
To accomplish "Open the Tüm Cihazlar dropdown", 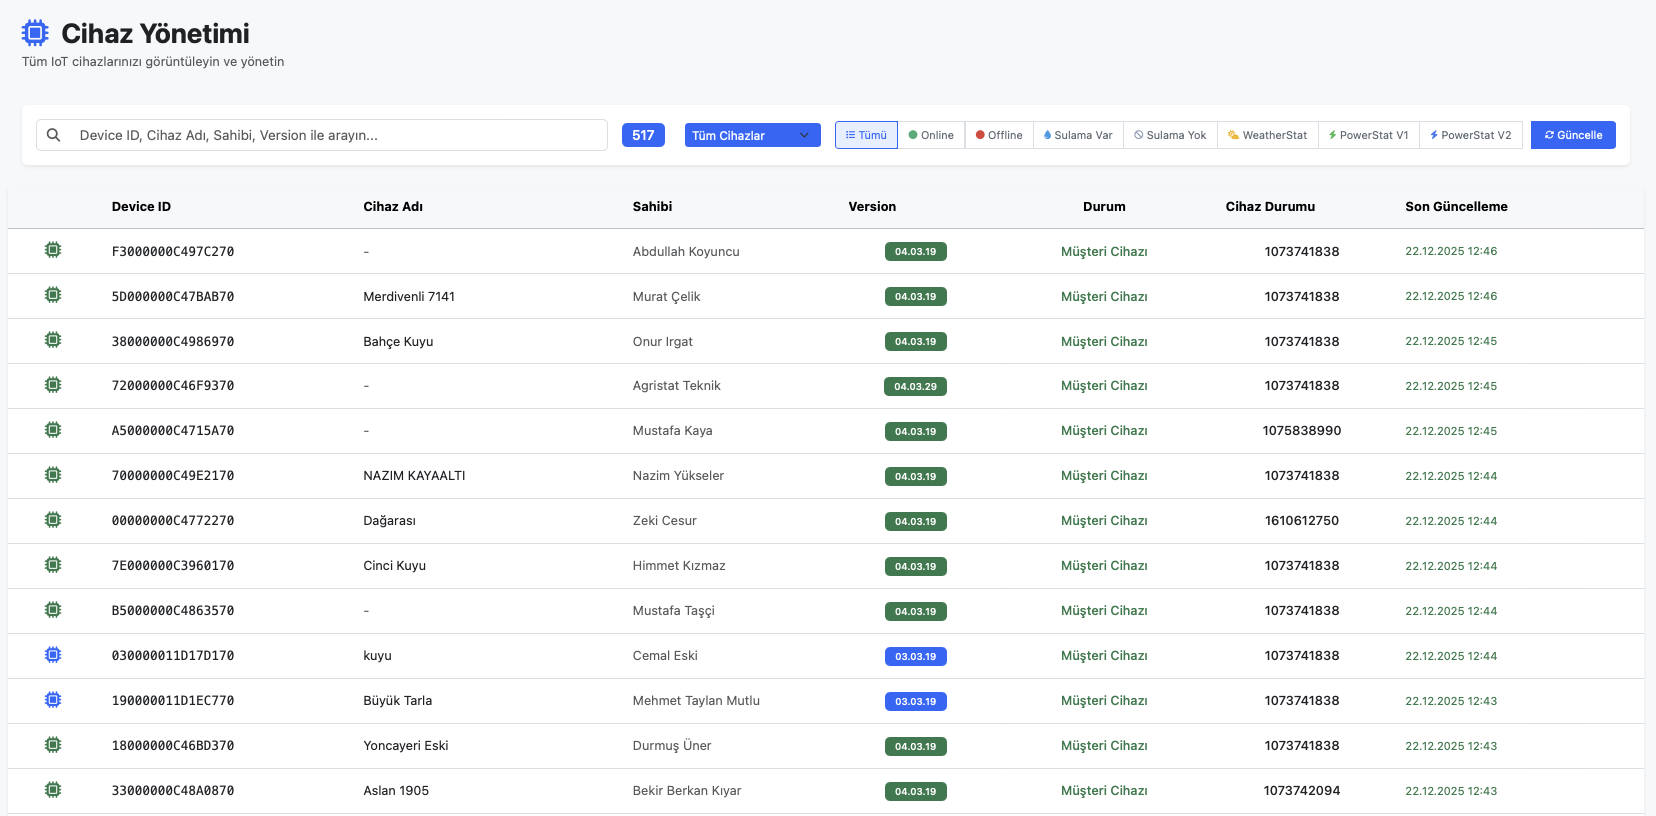I will tap(752, 135).
